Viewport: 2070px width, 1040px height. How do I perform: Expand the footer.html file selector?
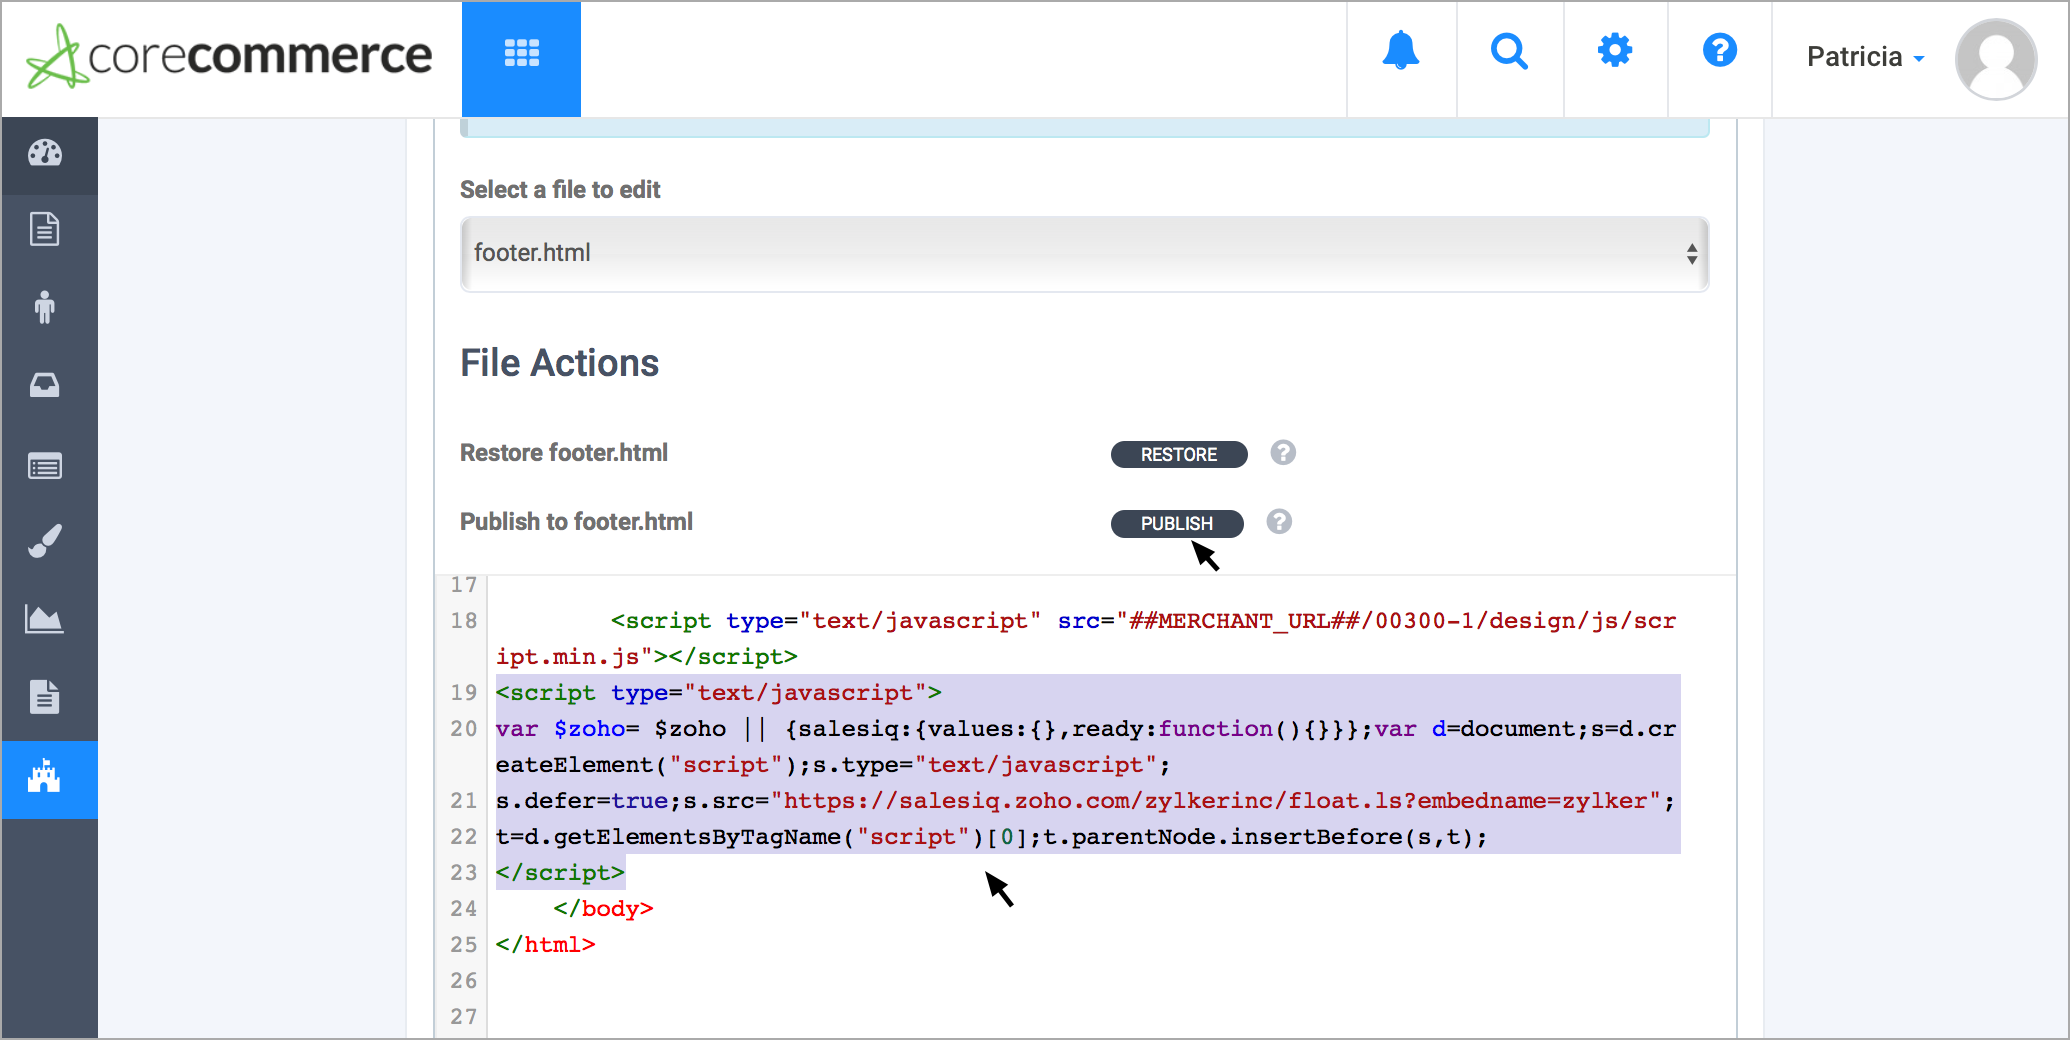click(1084, 254)
